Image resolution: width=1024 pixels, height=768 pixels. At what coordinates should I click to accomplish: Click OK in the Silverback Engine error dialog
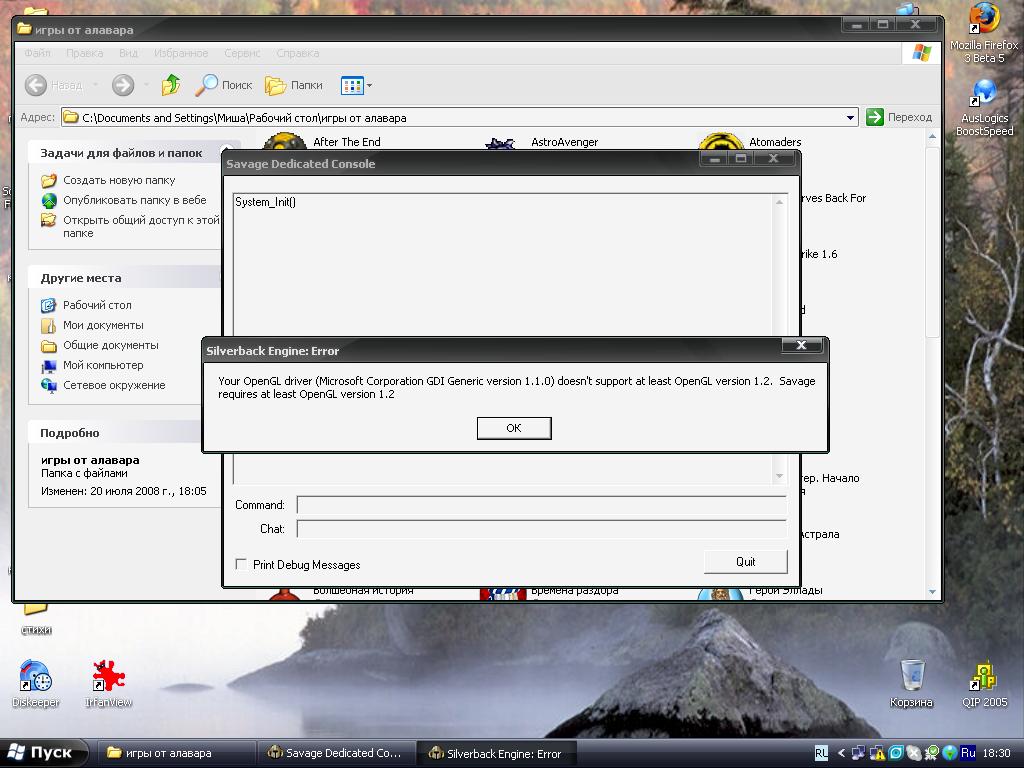tap(514, 428)
